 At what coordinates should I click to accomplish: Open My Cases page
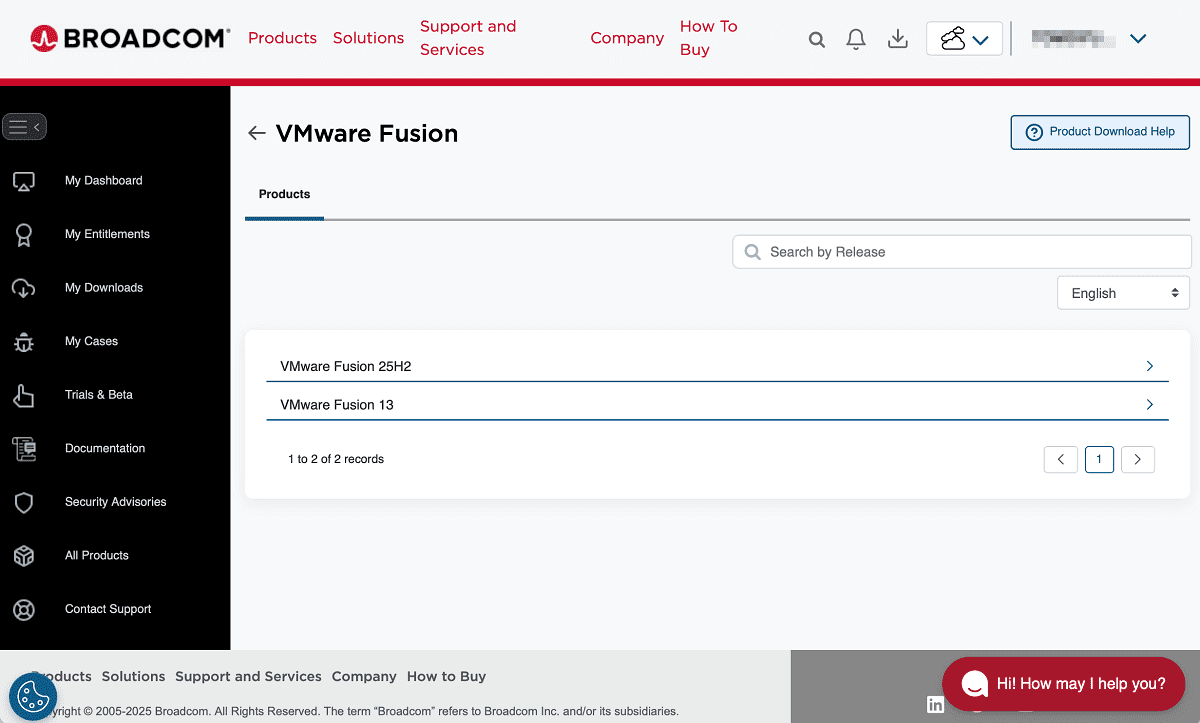pyautogui.click(x=91, y=341)
